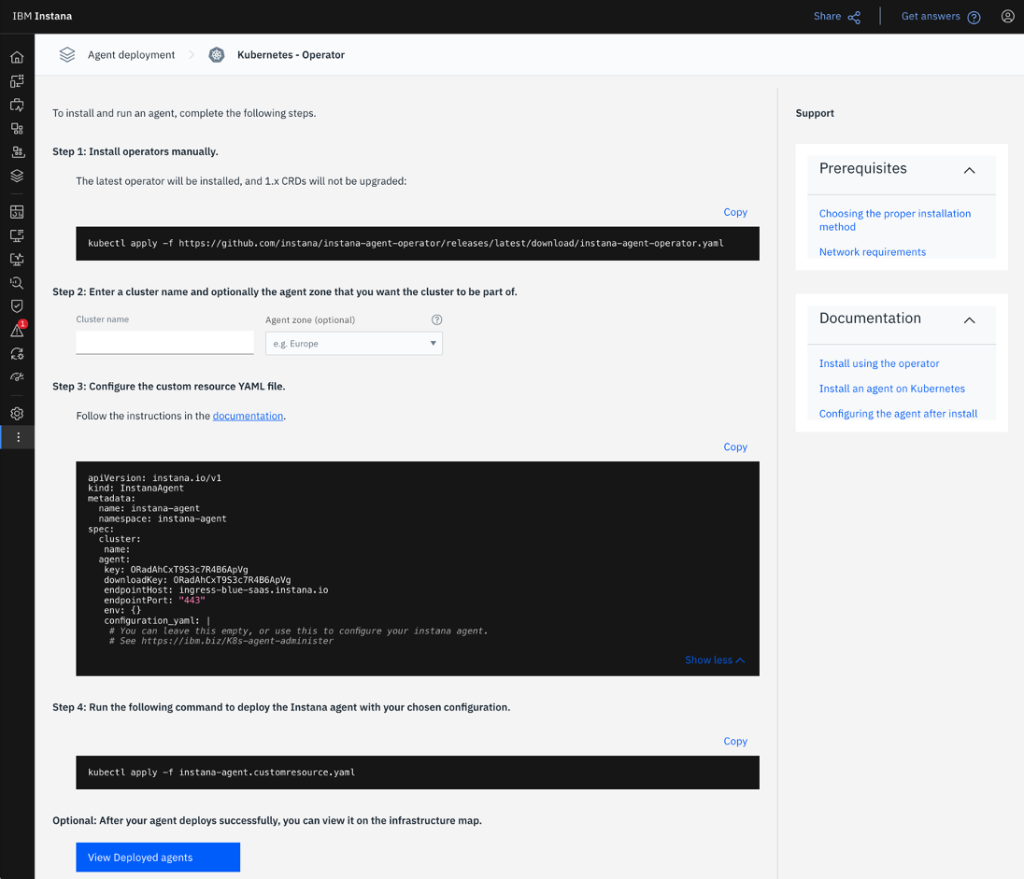The image size is (1024, 879).
Task: Click the tooltip icon next to Agent zone
Action: (x=437, y=319)
